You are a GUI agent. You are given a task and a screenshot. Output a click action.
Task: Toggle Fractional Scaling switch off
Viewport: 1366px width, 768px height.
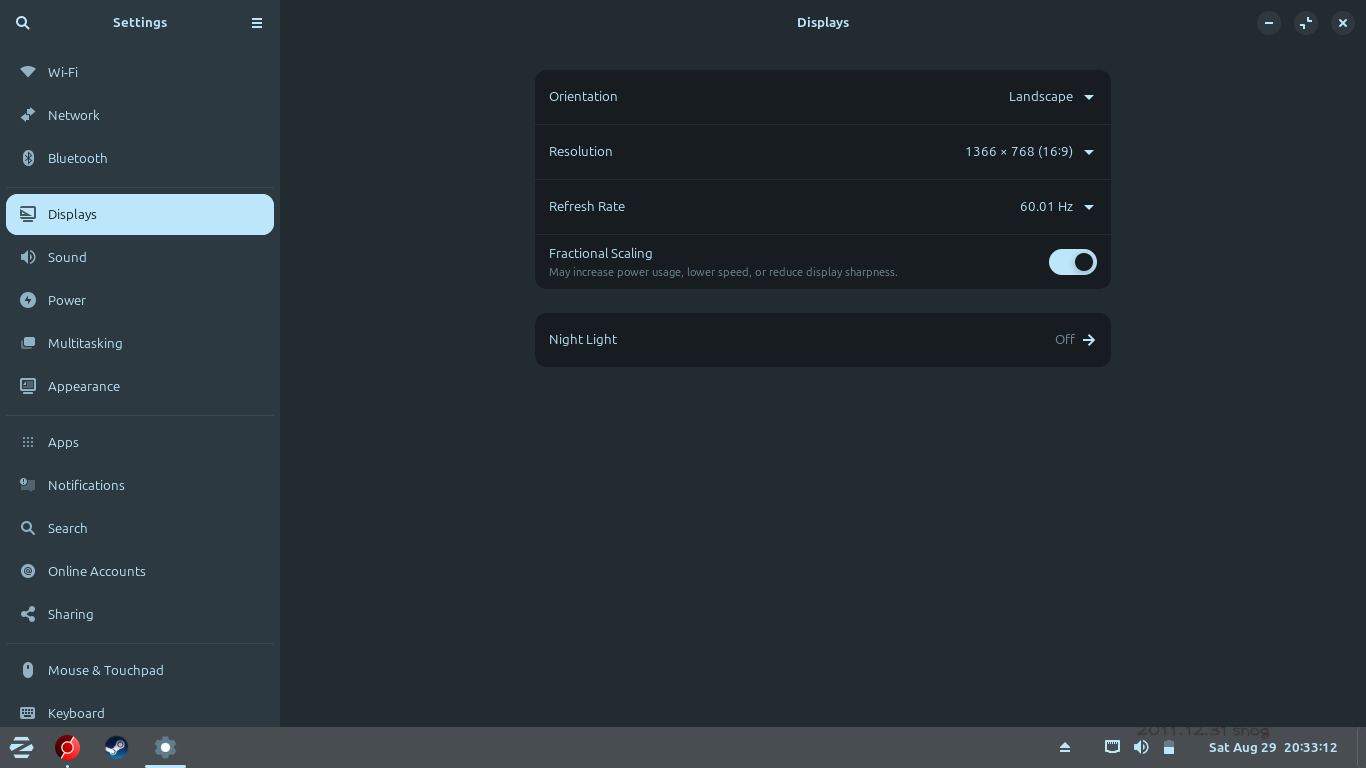coord(1073,262)
